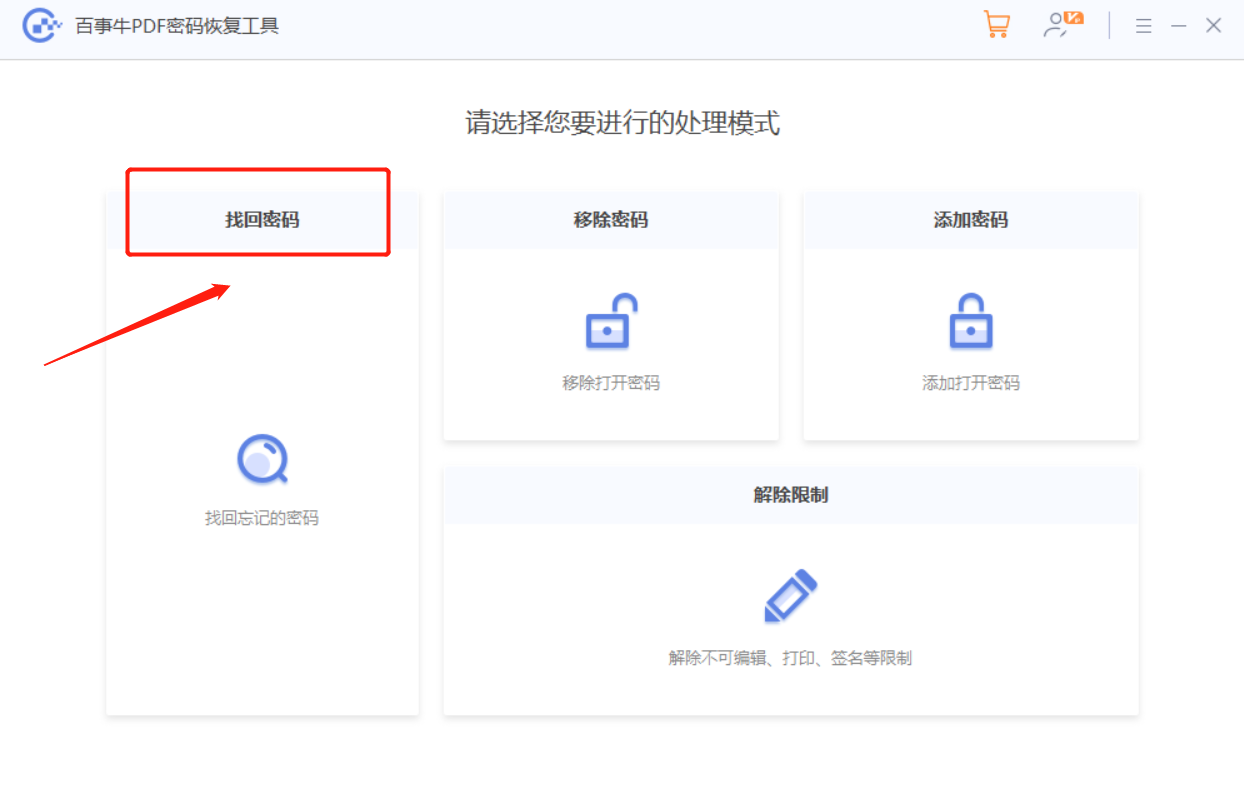Click the magnifier icon for password recovery
The image size is (1244, 785).
coord(262,460)
